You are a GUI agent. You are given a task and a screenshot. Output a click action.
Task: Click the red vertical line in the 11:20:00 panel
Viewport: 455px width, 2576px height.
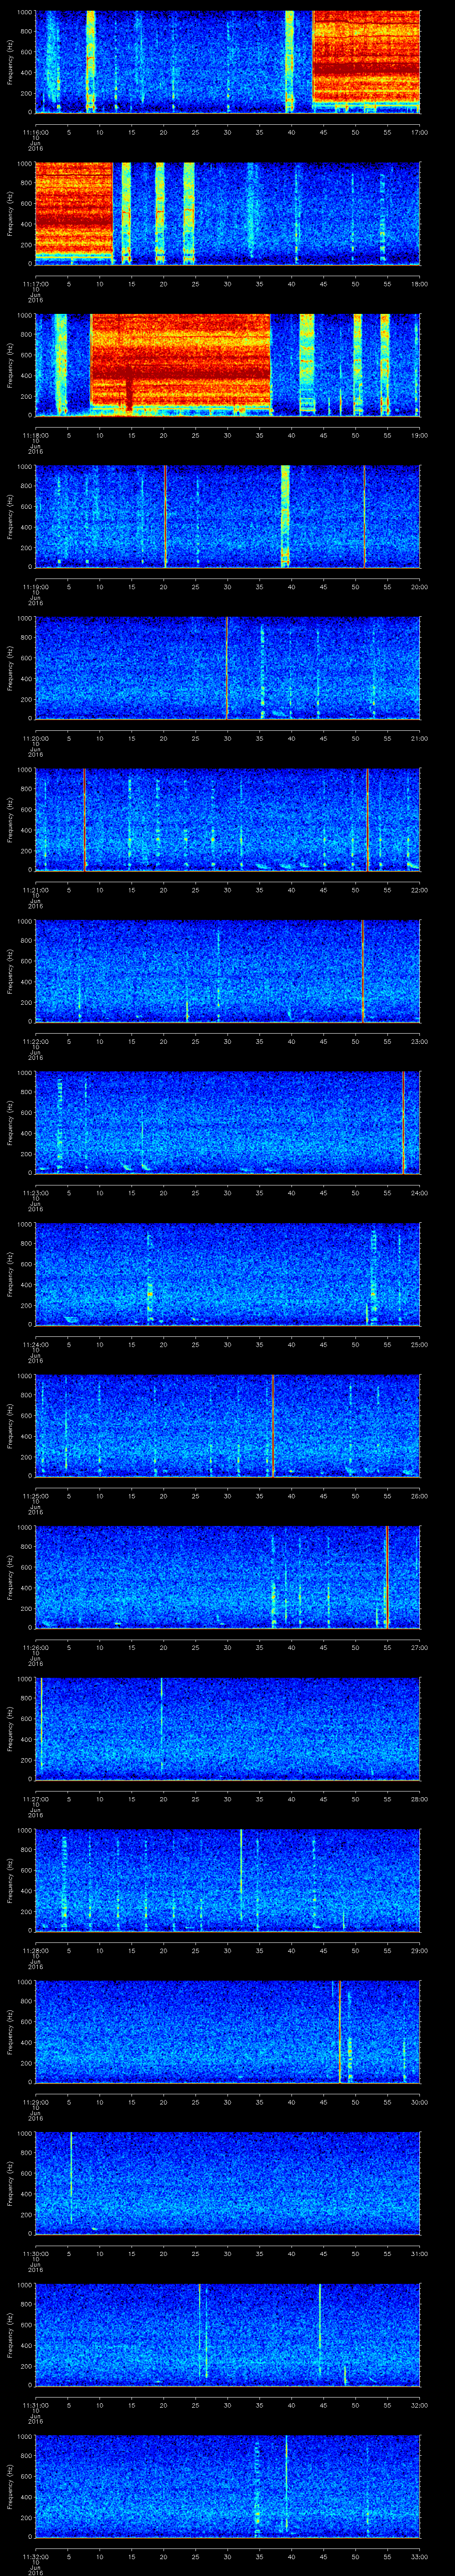click(227, 668)
